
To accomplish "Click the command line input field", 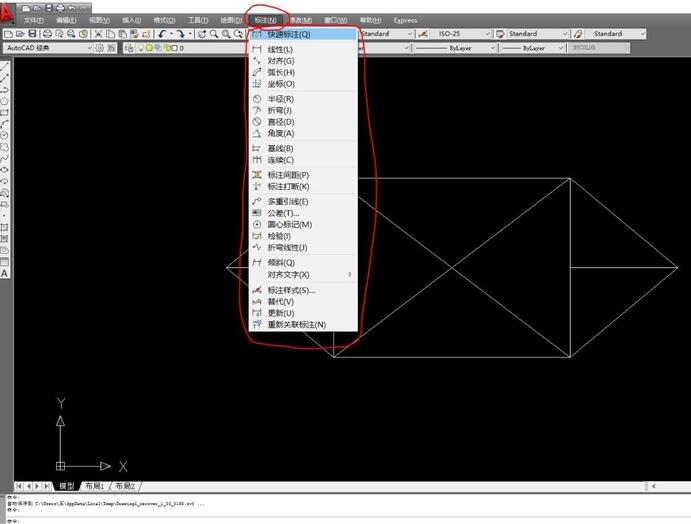I will click(348, 521).
